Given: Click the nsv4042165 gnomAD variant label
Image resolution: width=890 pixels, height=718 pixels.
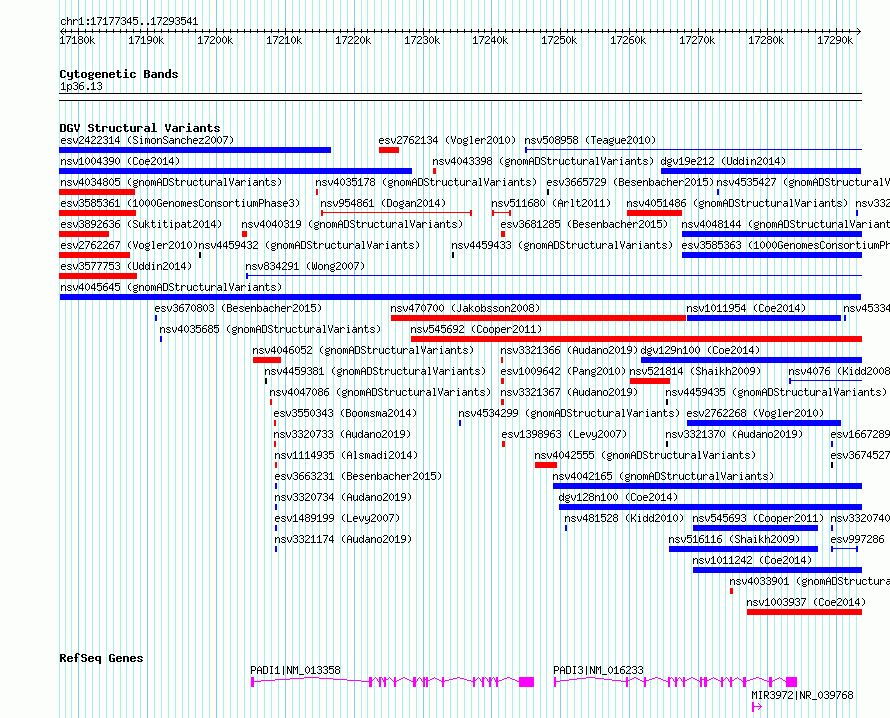Looking at the screenshot, I should pyautogui.click(x=663, y=476).
